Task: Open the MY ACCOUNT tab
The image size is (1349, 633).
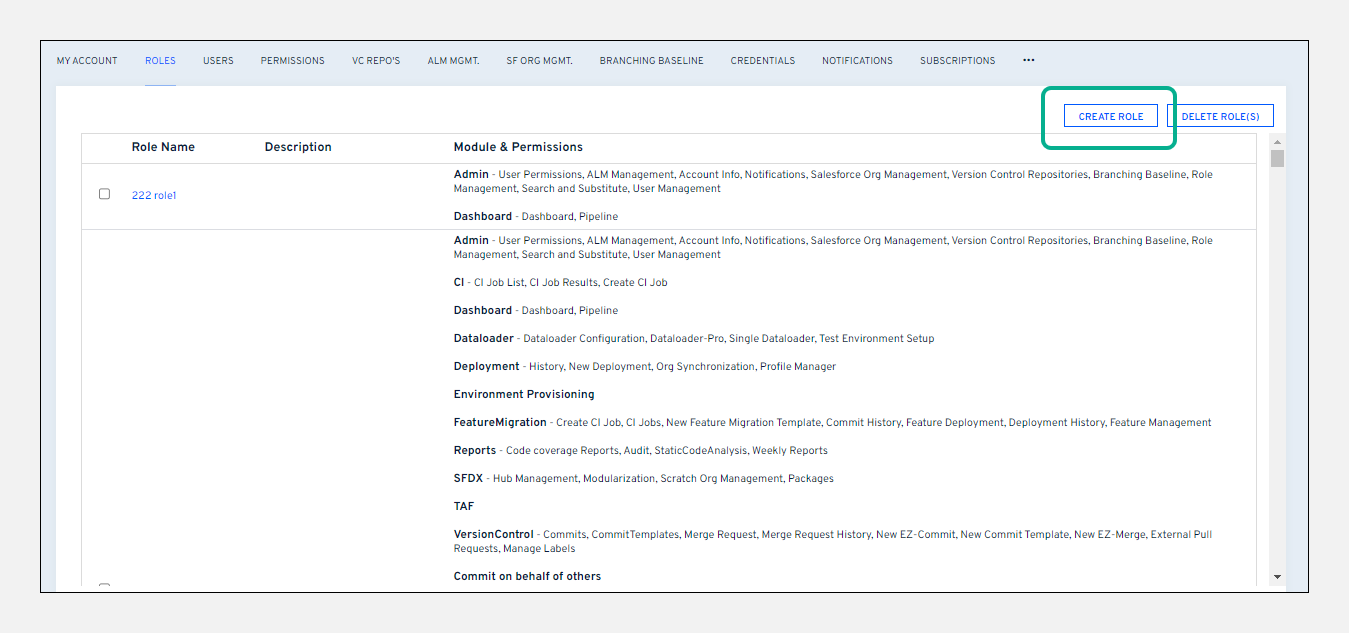Action: 87,60
